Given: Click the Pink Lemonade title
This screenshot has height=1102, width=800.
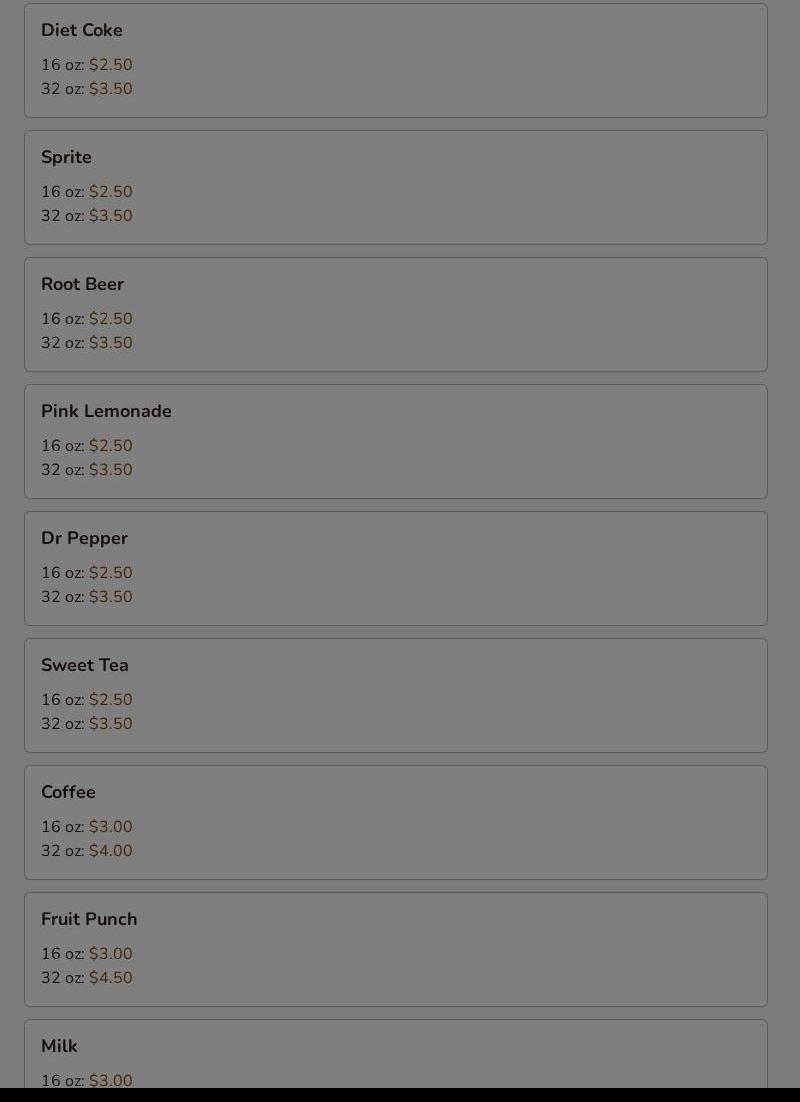Looking at the screenshot, I should pos(106,411).
